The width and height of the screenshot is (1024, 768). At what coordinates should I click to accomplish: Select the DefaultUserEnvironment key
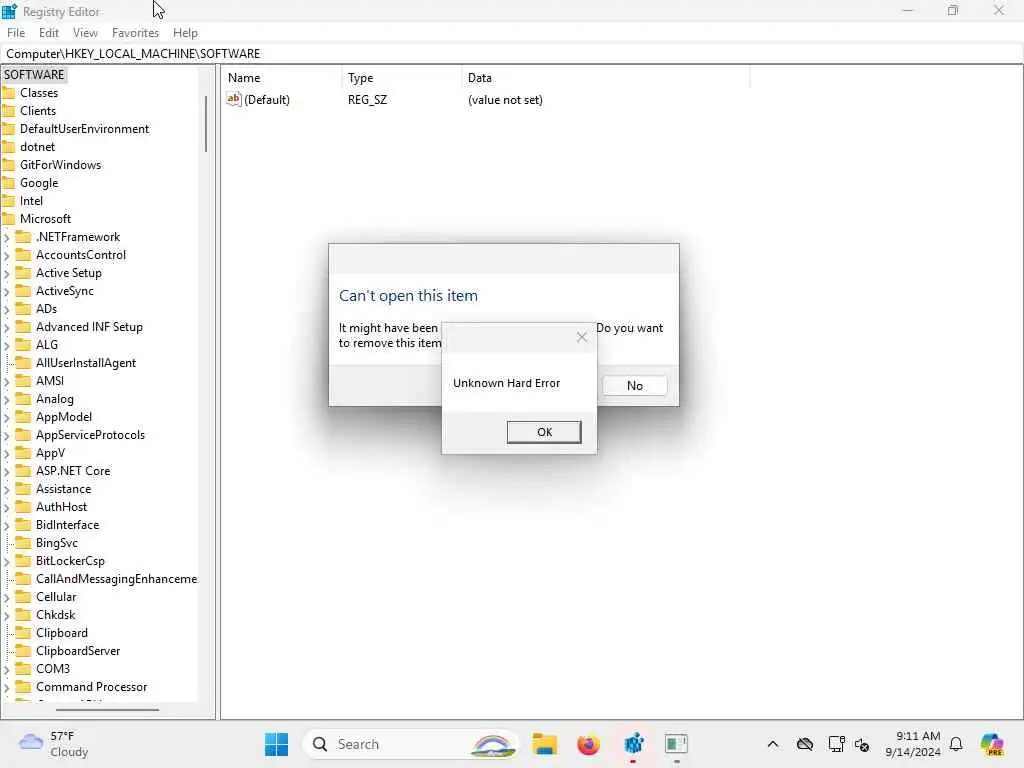(x=84, y=129)
